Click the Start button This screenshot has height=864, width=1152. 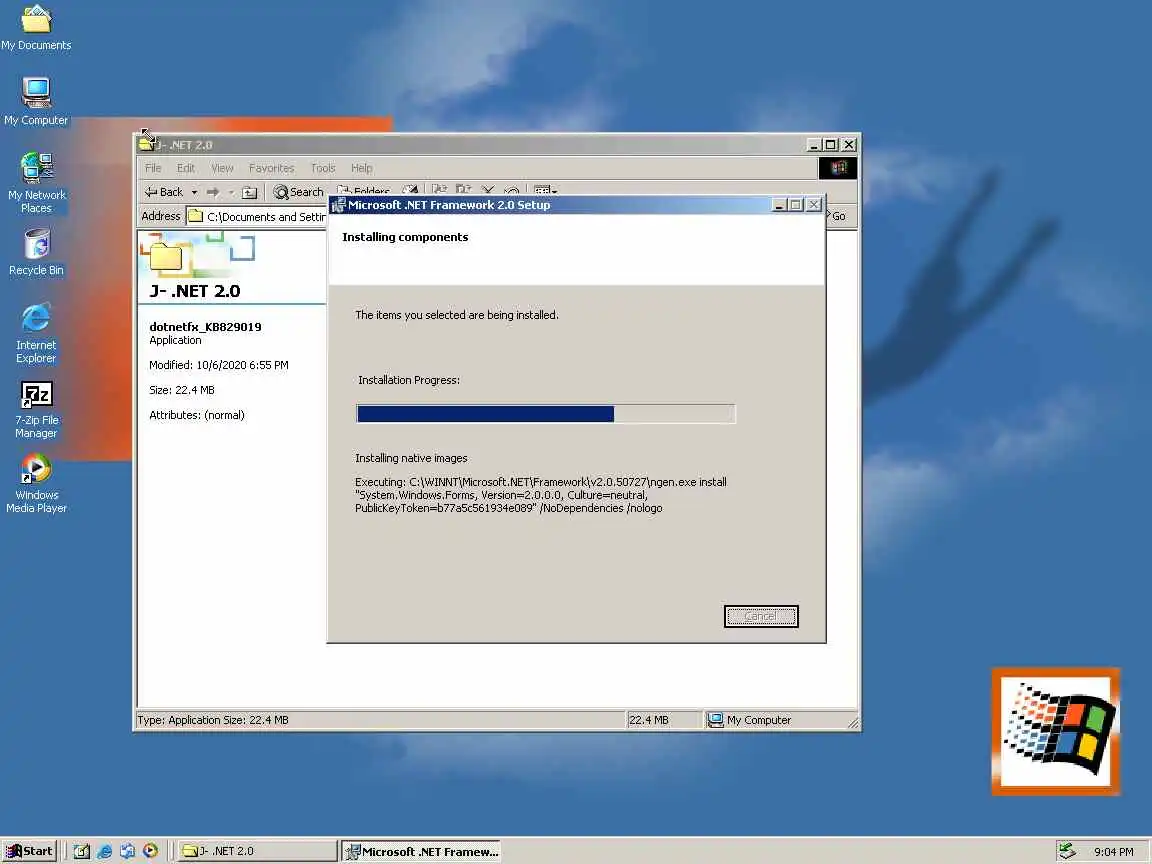(x=29, y=851)
